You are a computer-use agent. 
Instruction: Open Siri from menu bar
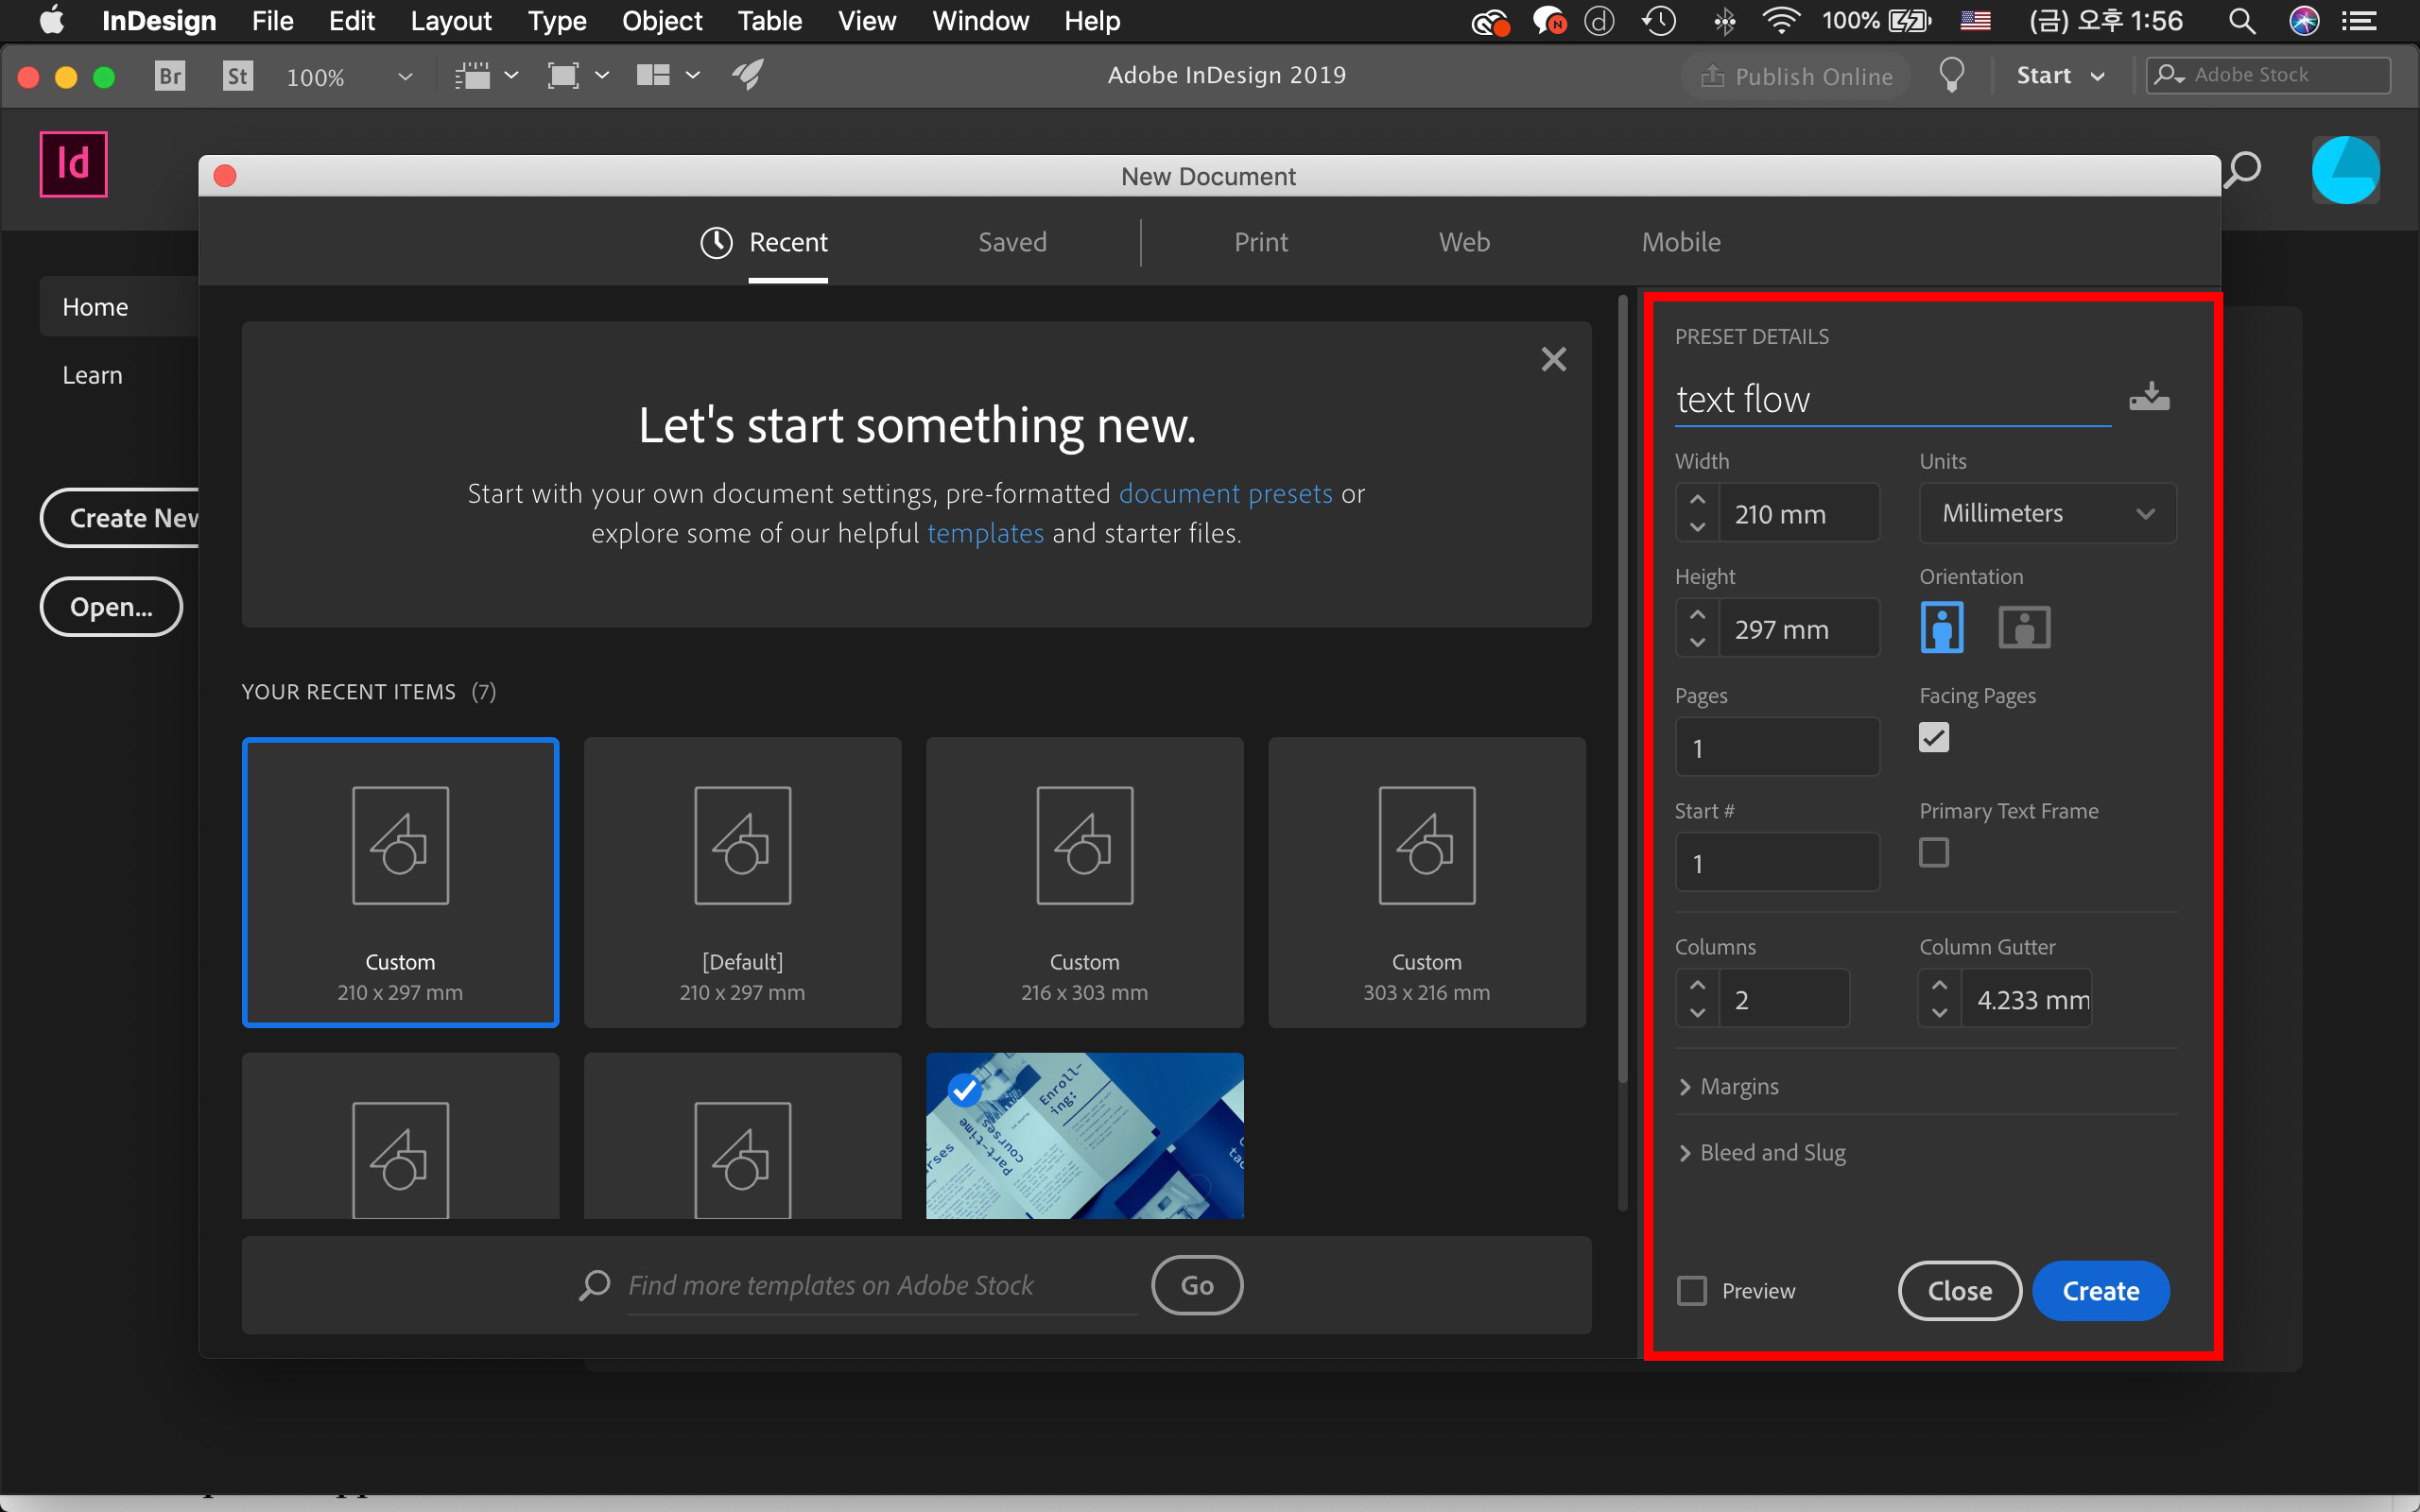2304,21
